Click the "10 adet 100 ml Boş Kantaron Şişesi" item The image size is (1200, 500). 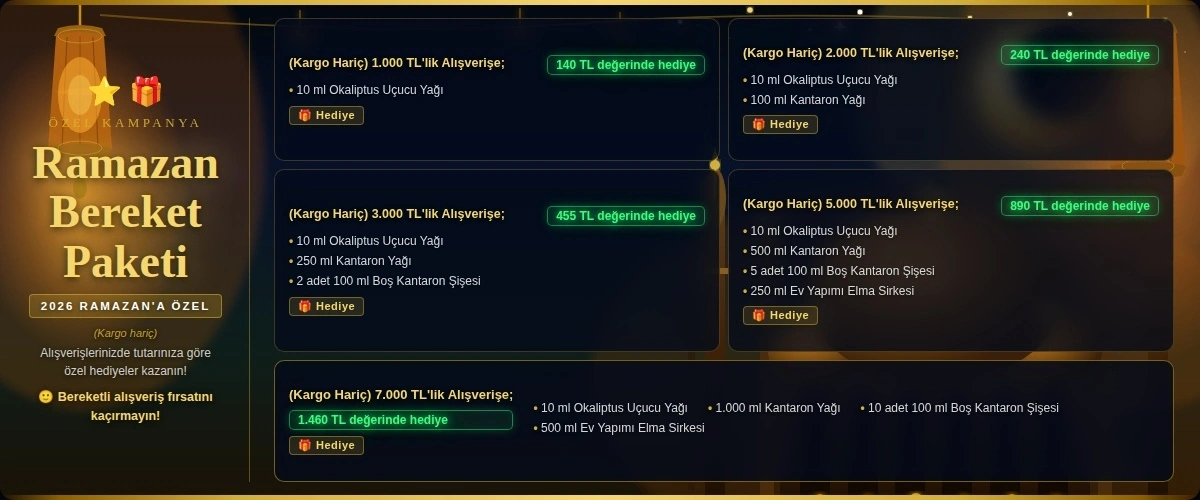coord(962,408)
